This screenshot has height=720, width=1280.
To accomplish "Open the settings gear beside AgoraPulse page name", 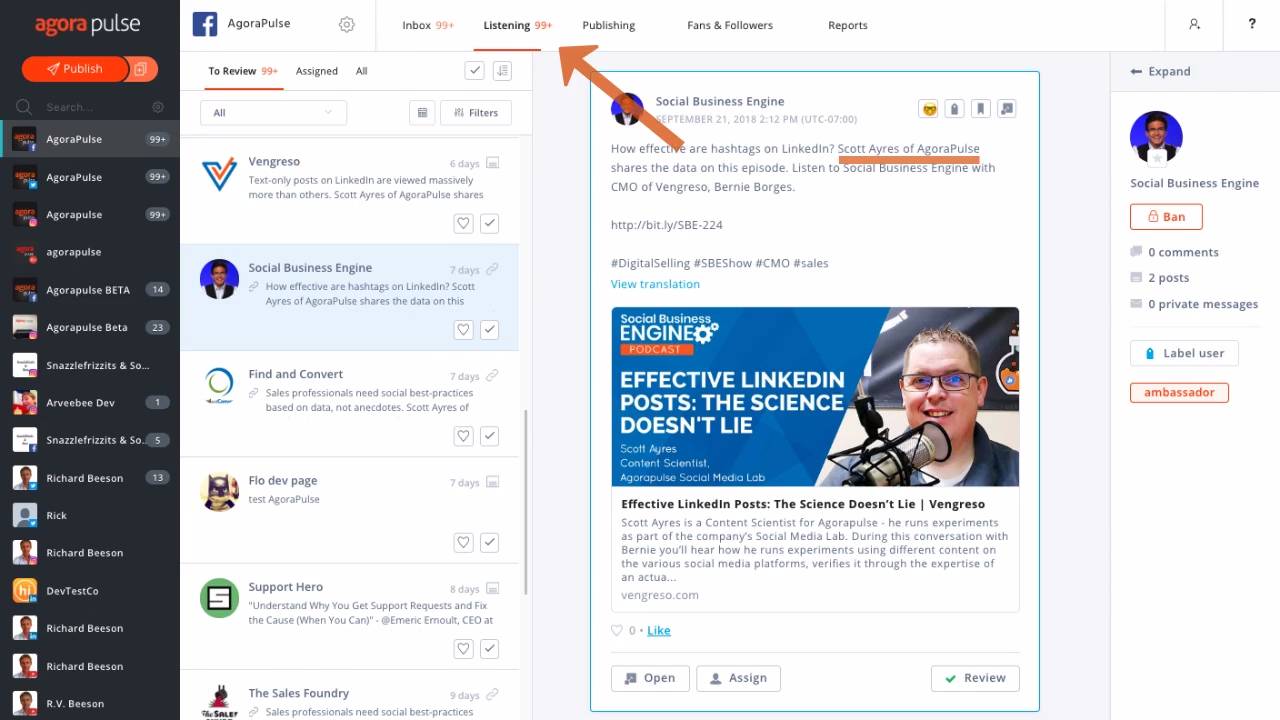I will [x=347, y=25].
